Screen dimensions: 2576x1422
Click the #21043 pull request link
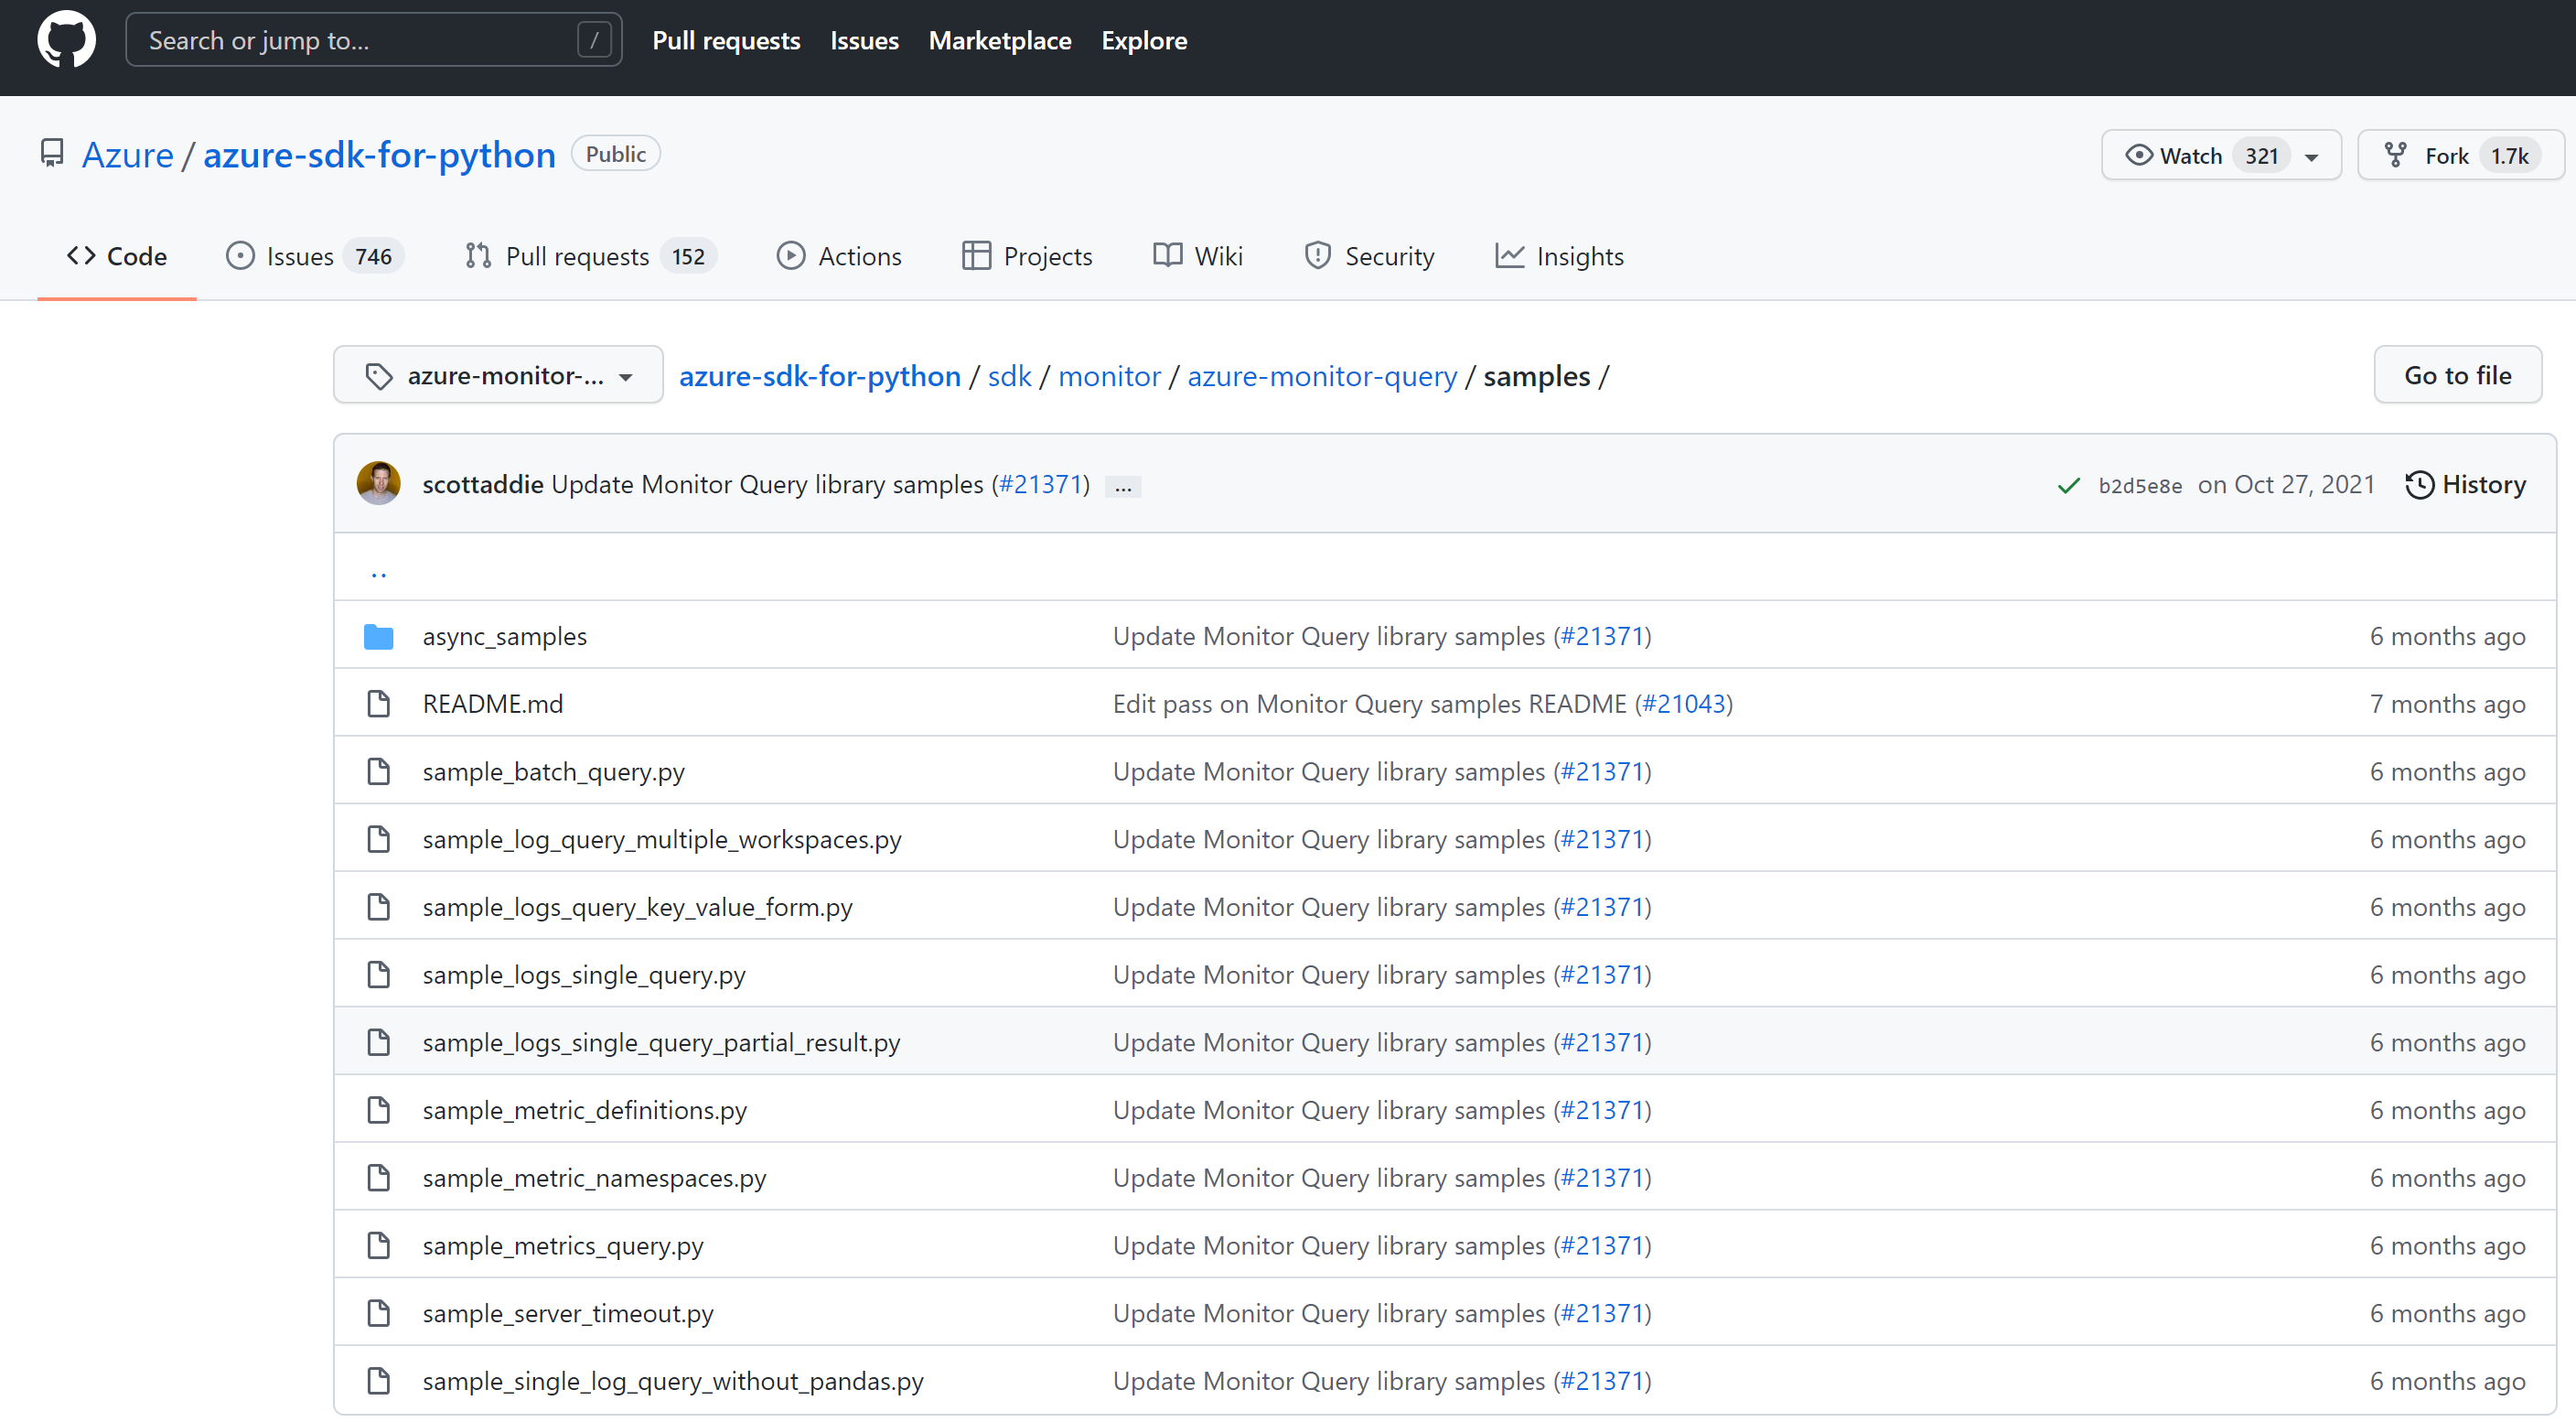pos(1684,703)
